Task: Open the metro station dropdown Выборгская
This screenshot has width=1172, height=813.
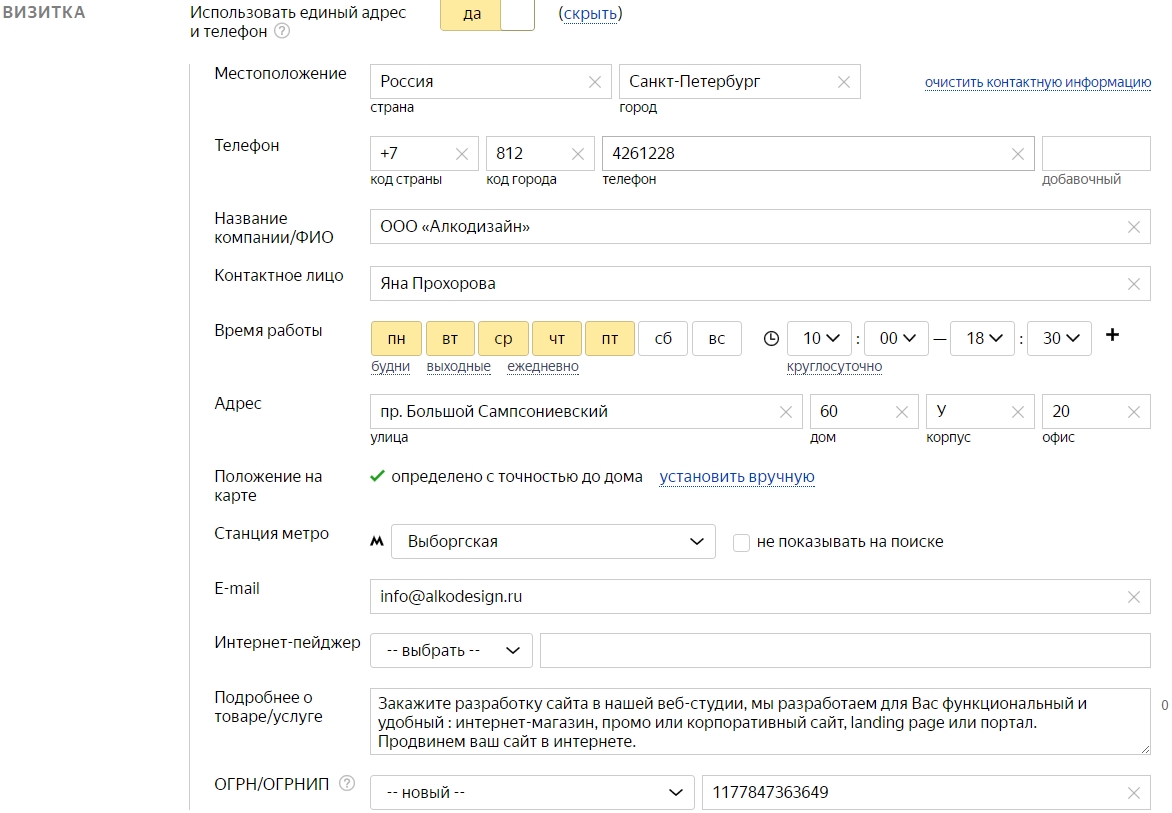Action: 553,542
